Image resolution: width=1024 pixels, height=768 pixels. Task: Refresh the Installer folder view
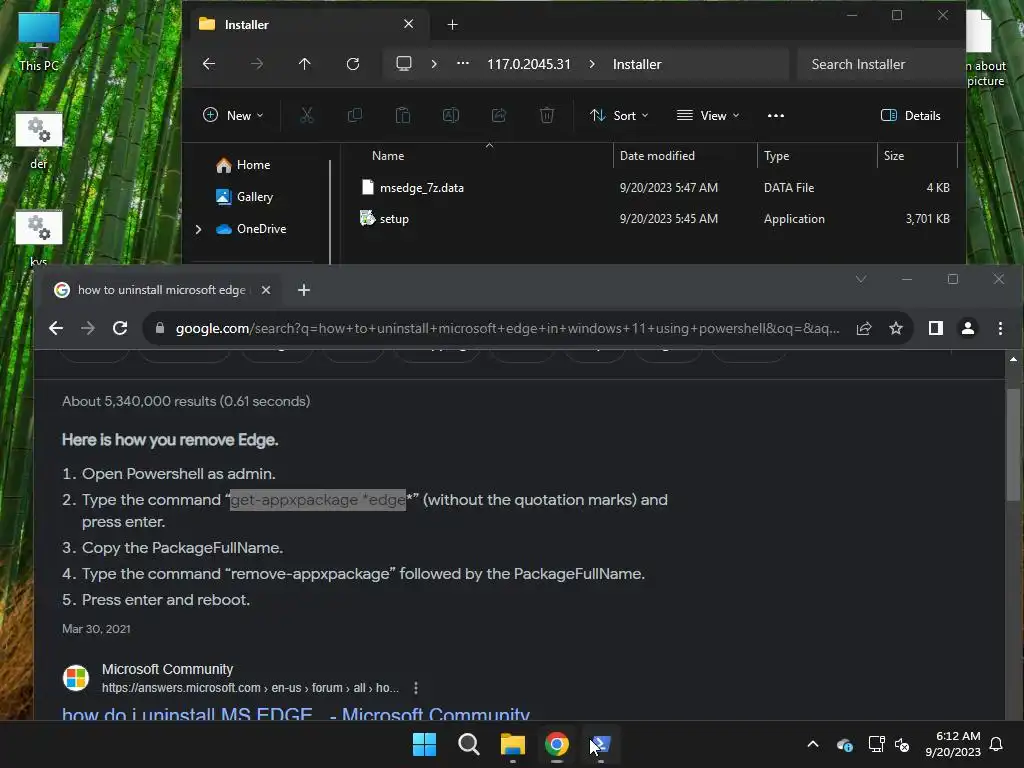(x=353, y=64)
